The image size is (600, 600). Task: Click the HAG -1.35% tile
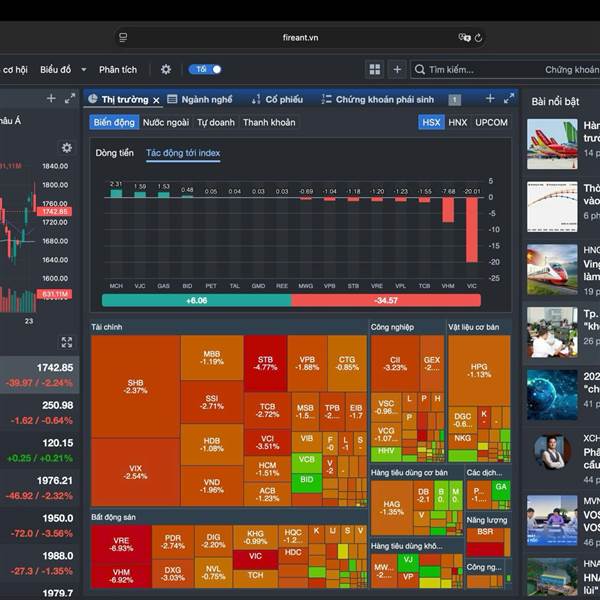pos(391,507)
